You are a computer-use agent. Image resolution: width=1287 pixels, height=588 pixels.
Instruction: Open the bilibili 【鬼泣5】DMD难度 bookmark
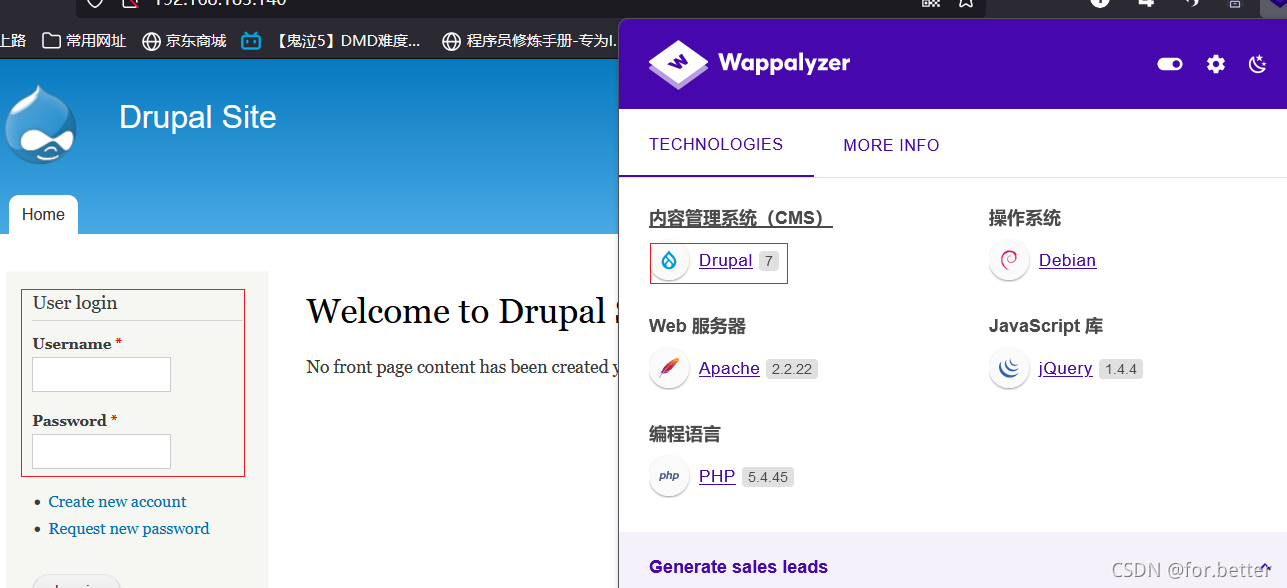coord(331,41)
